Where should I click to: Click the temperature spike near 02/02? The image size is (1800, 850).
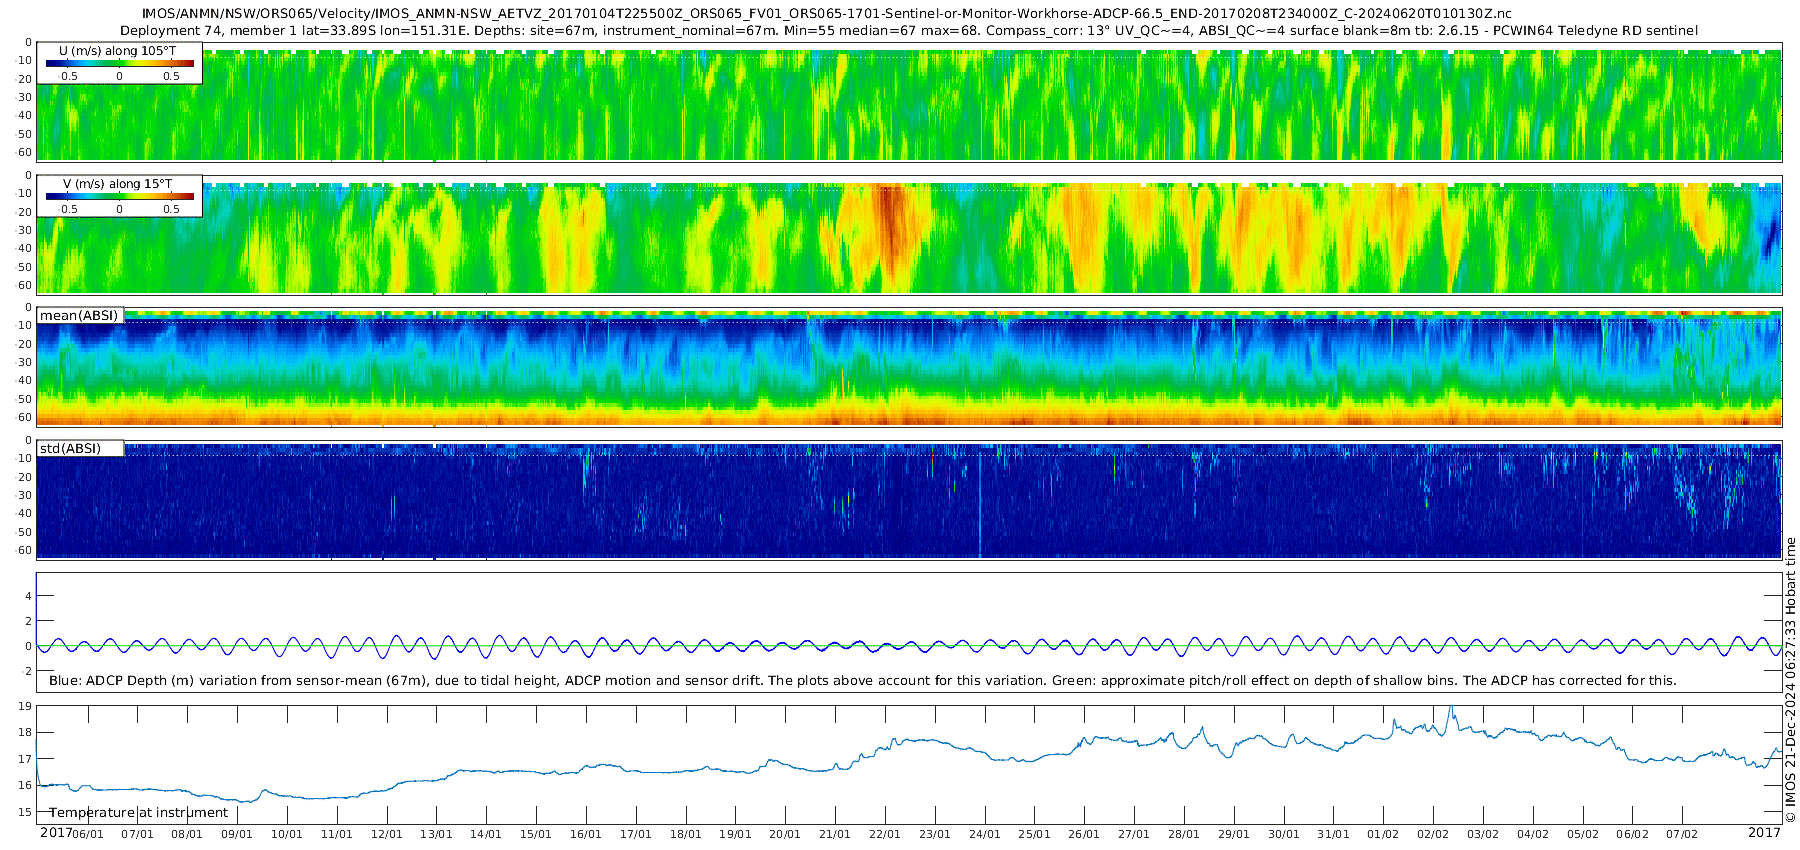point(1451,714)
